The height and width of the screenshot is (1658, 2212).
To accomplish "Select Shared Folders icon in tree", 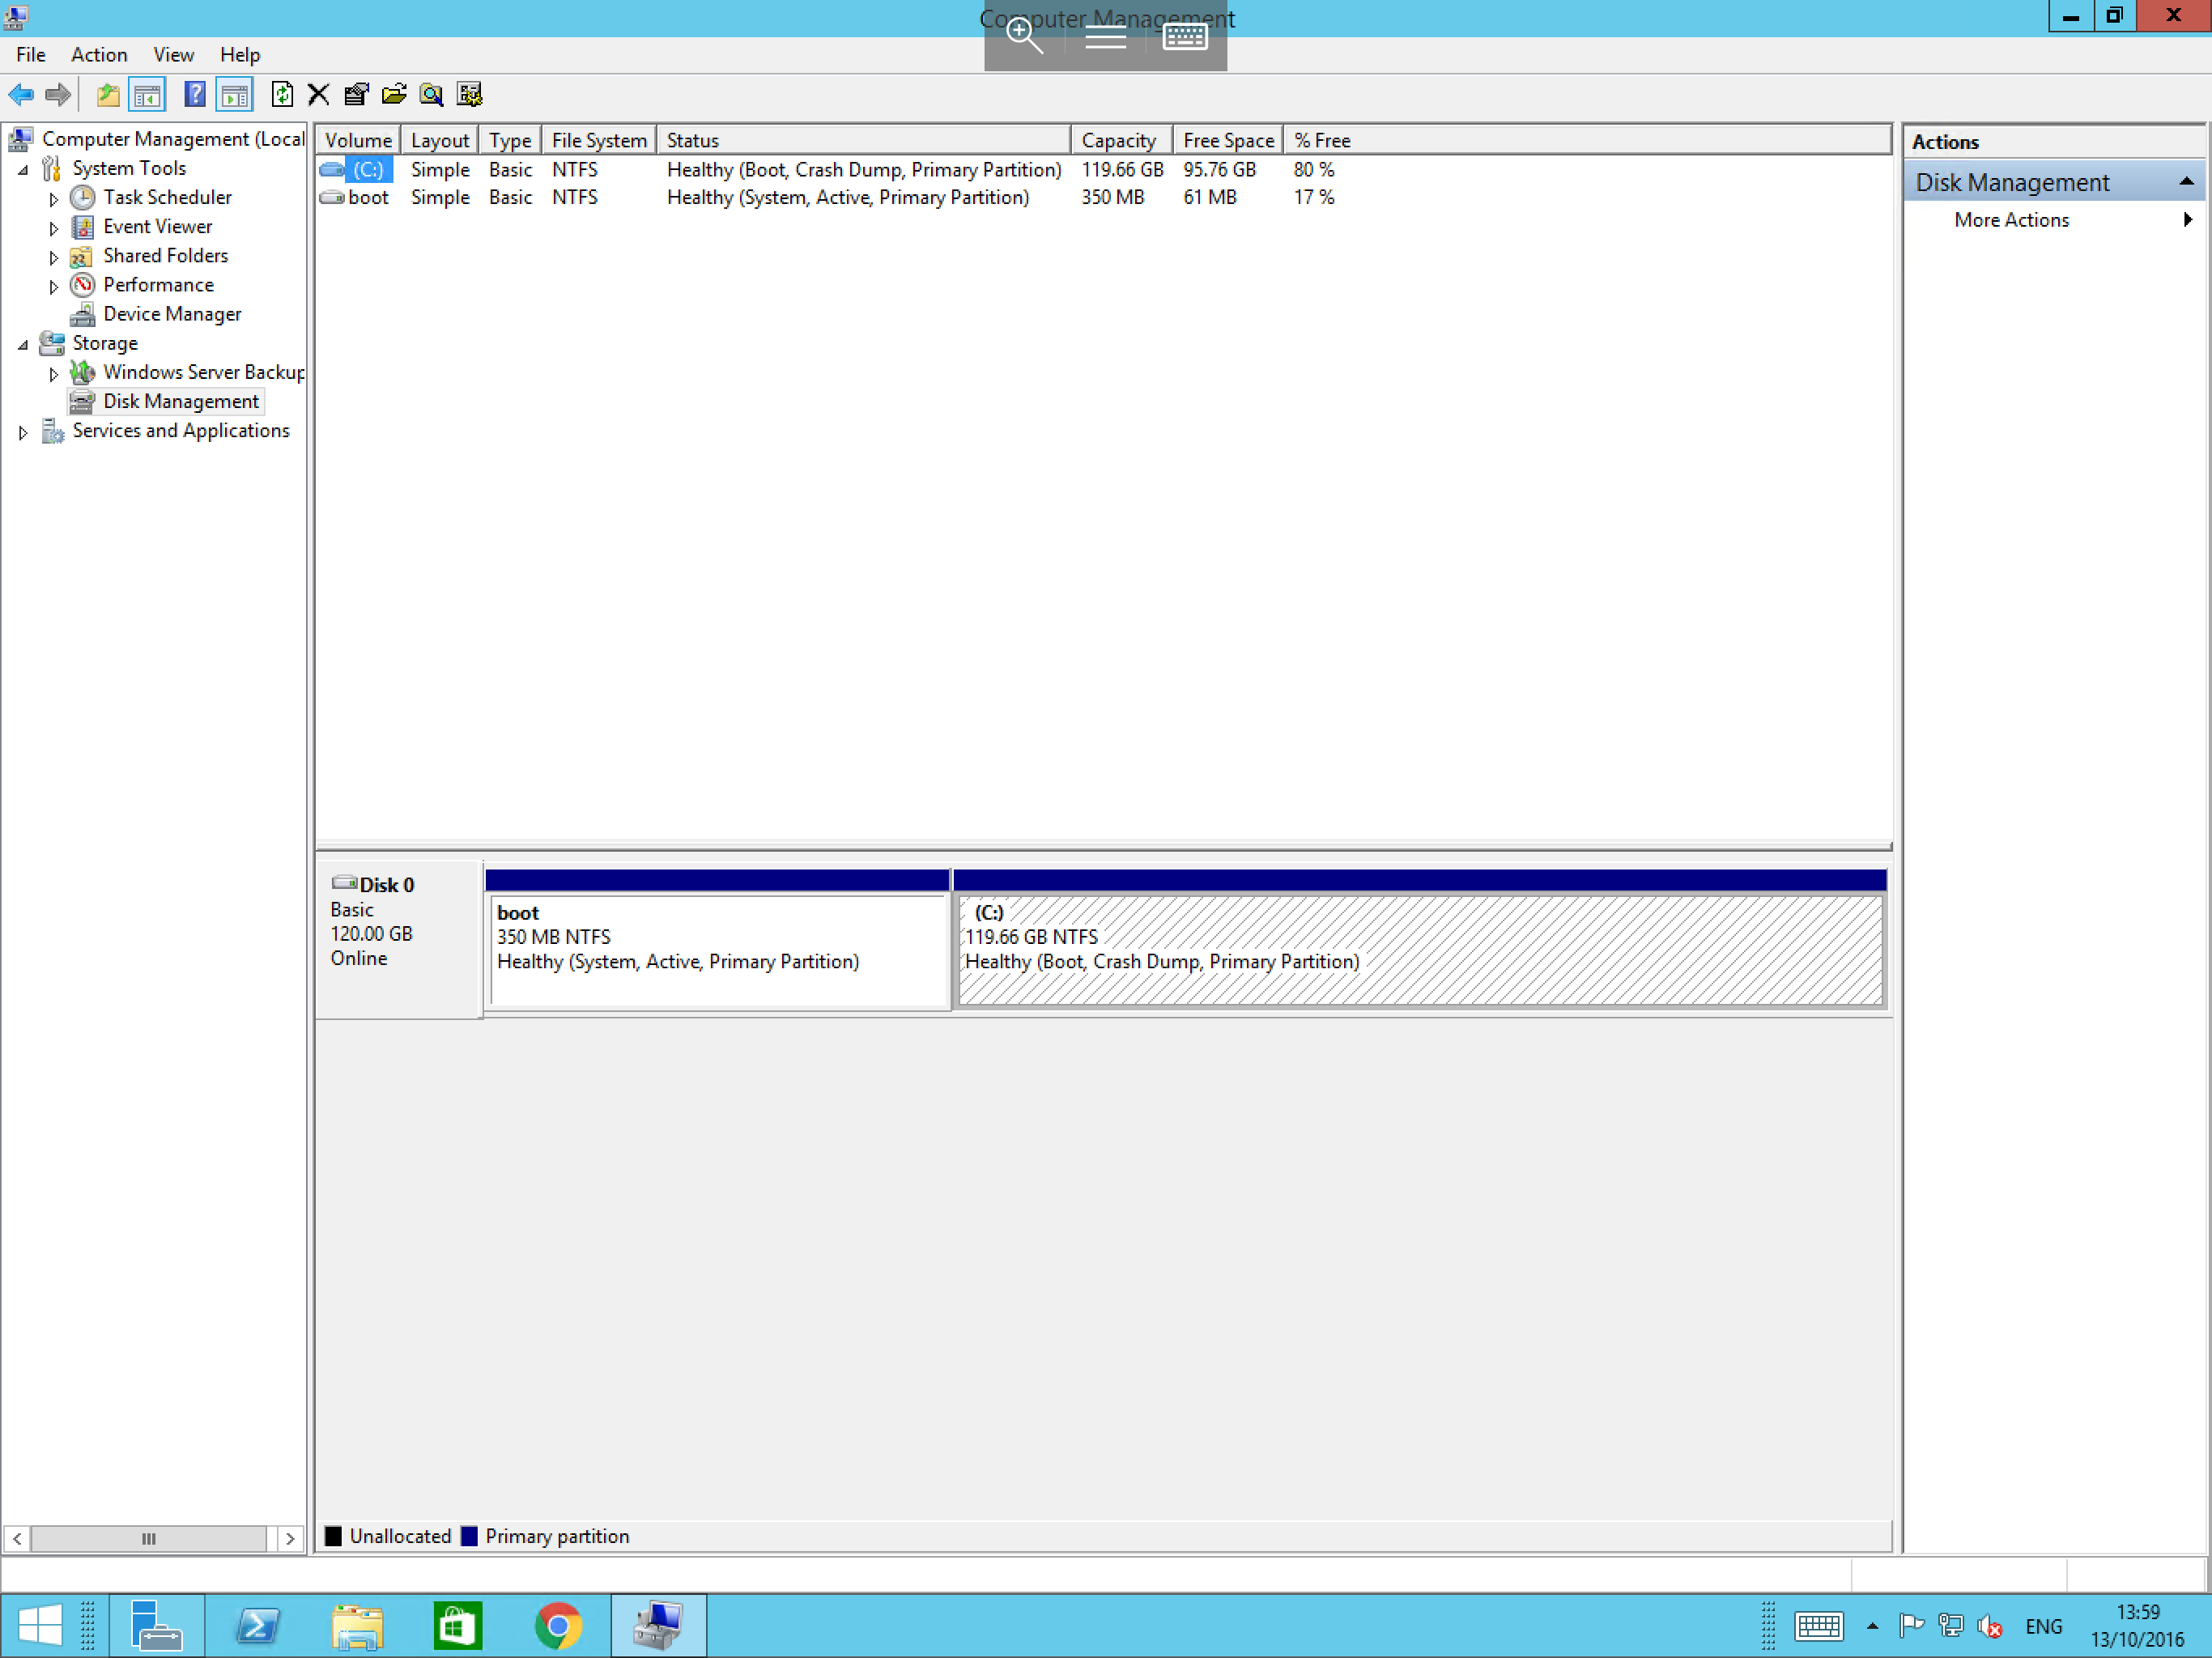I will tap(83, 256).
